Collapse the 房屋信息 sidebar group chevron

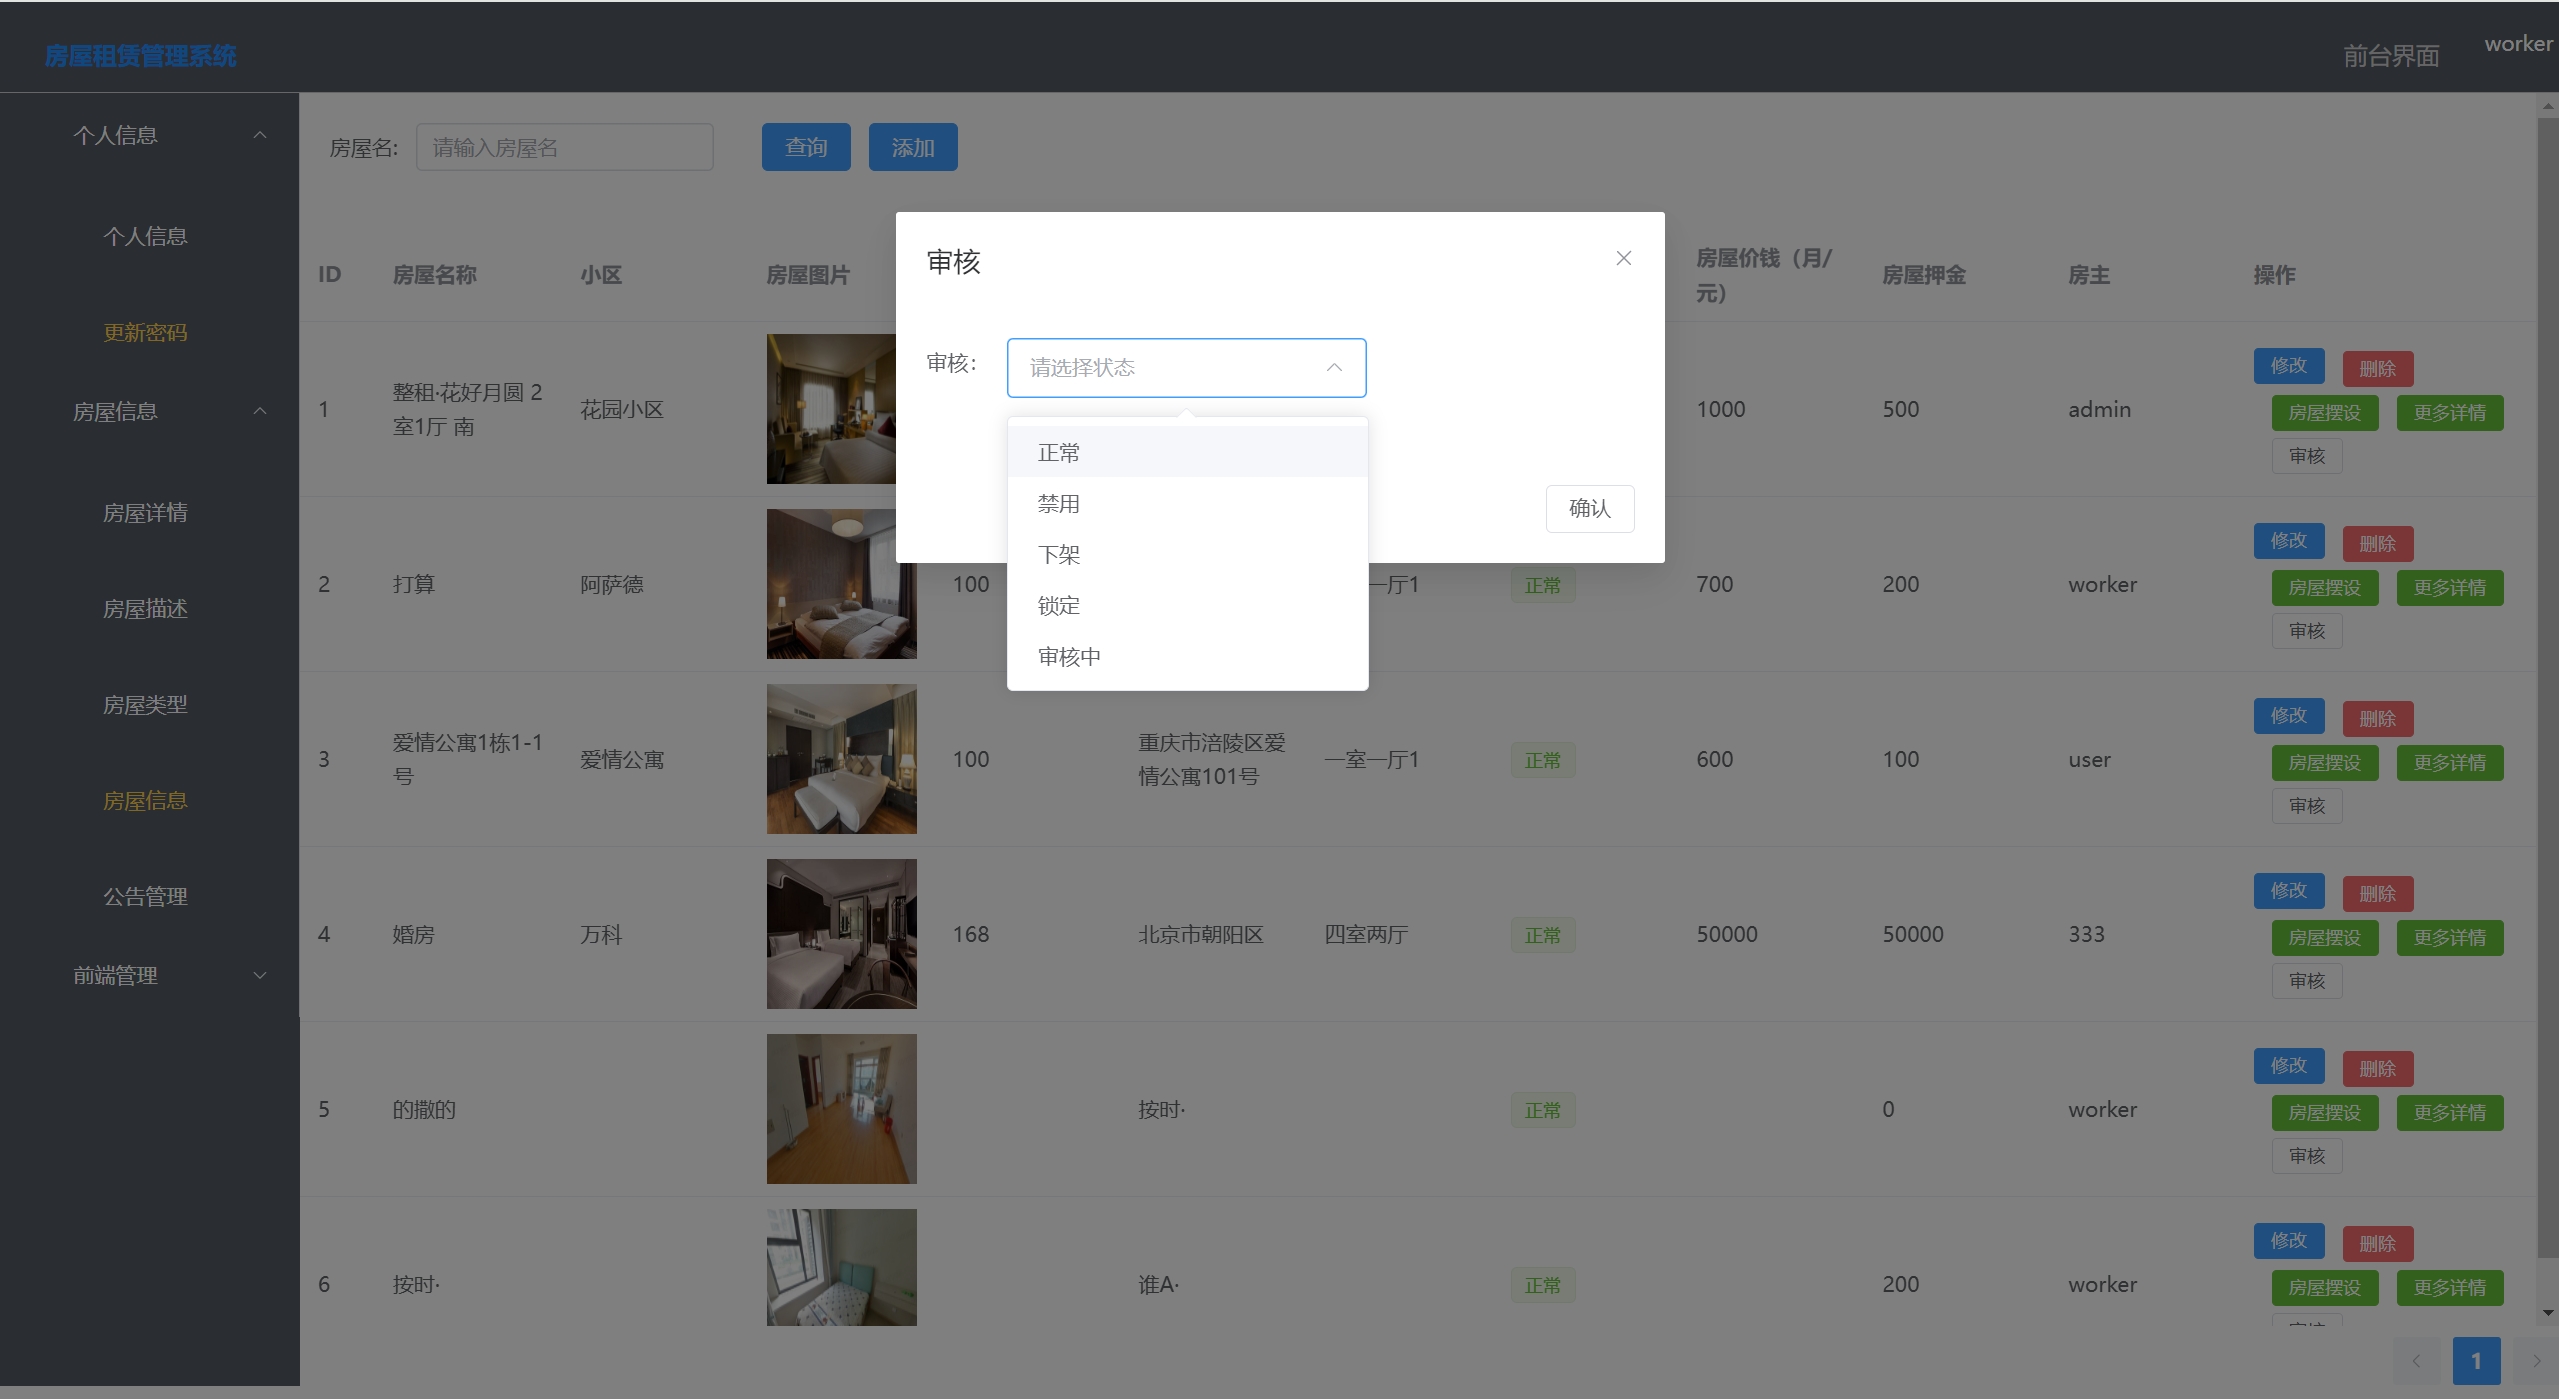coord(260,411)
